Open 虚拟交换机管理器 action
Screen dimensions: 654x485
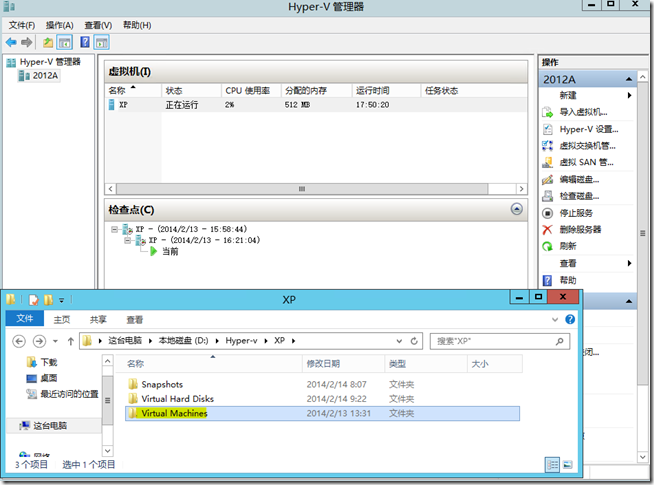click(587, 146)
